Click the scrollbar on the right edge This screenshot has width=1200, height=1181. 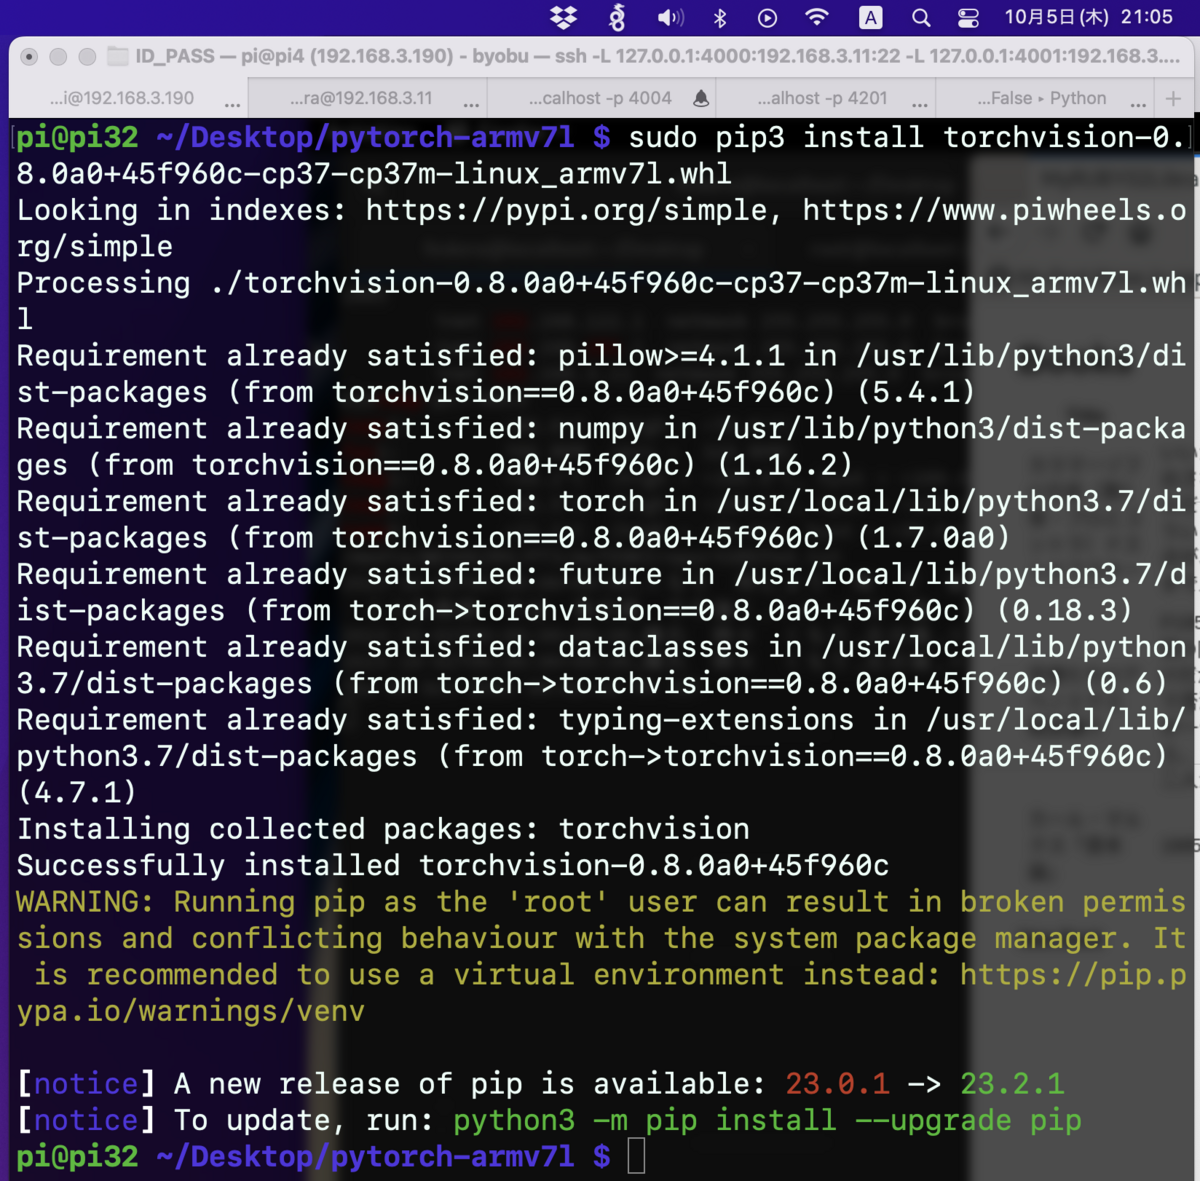click(x=1193, y=600)
